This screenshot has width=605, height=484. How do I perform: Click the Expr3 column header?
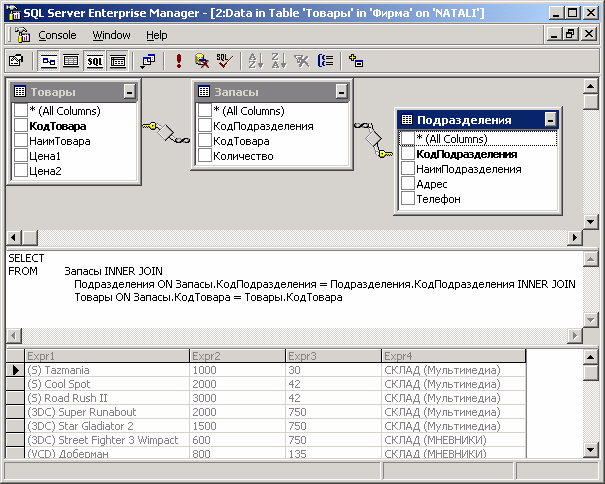tap(333, 356)
